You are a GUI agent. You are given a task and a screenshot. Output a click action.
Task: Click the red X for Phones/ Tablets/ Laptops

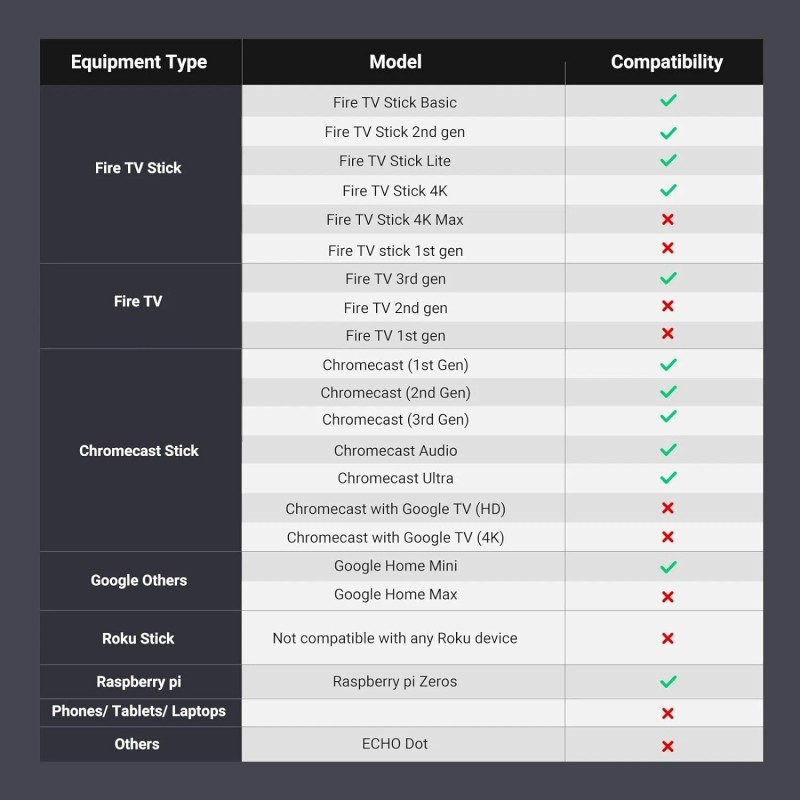pyautogui.click(x=667, y=713)
